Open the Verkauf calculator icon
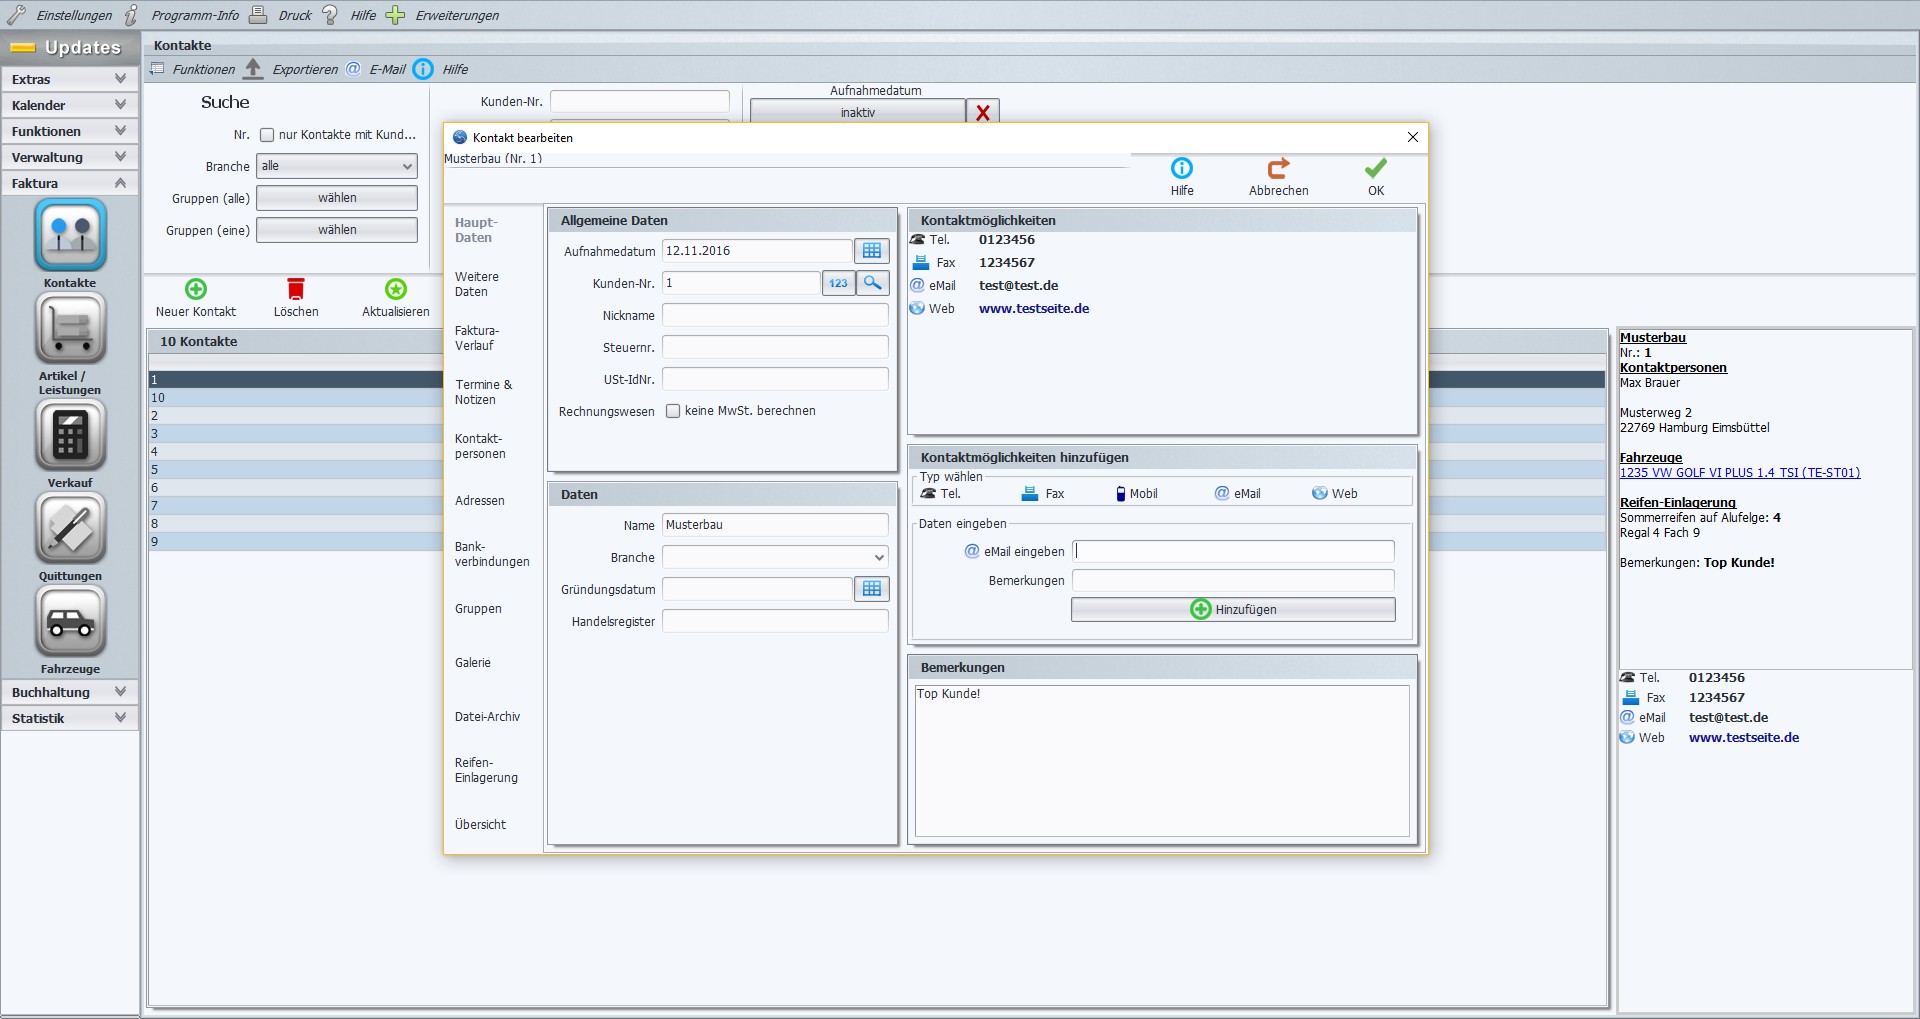The width and height of the screenshot is (1920, 1019). [x=70, y=435]
